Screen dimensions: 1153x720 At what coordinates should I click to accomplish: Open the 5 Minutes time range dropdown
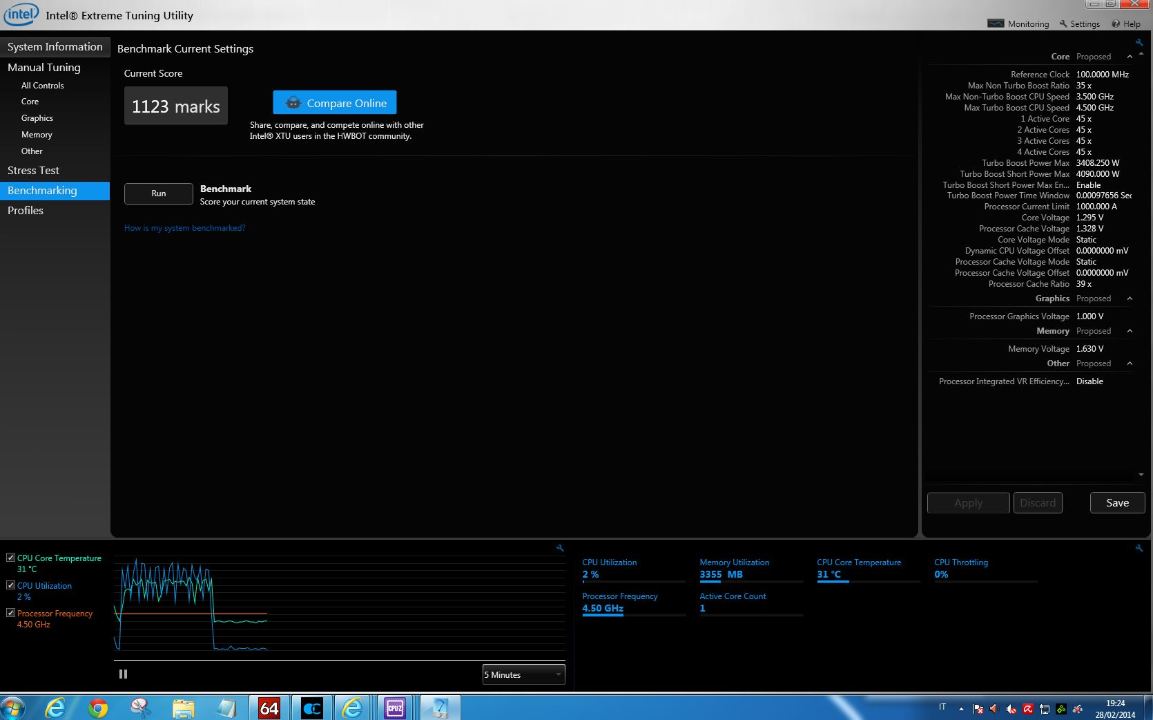524,674
